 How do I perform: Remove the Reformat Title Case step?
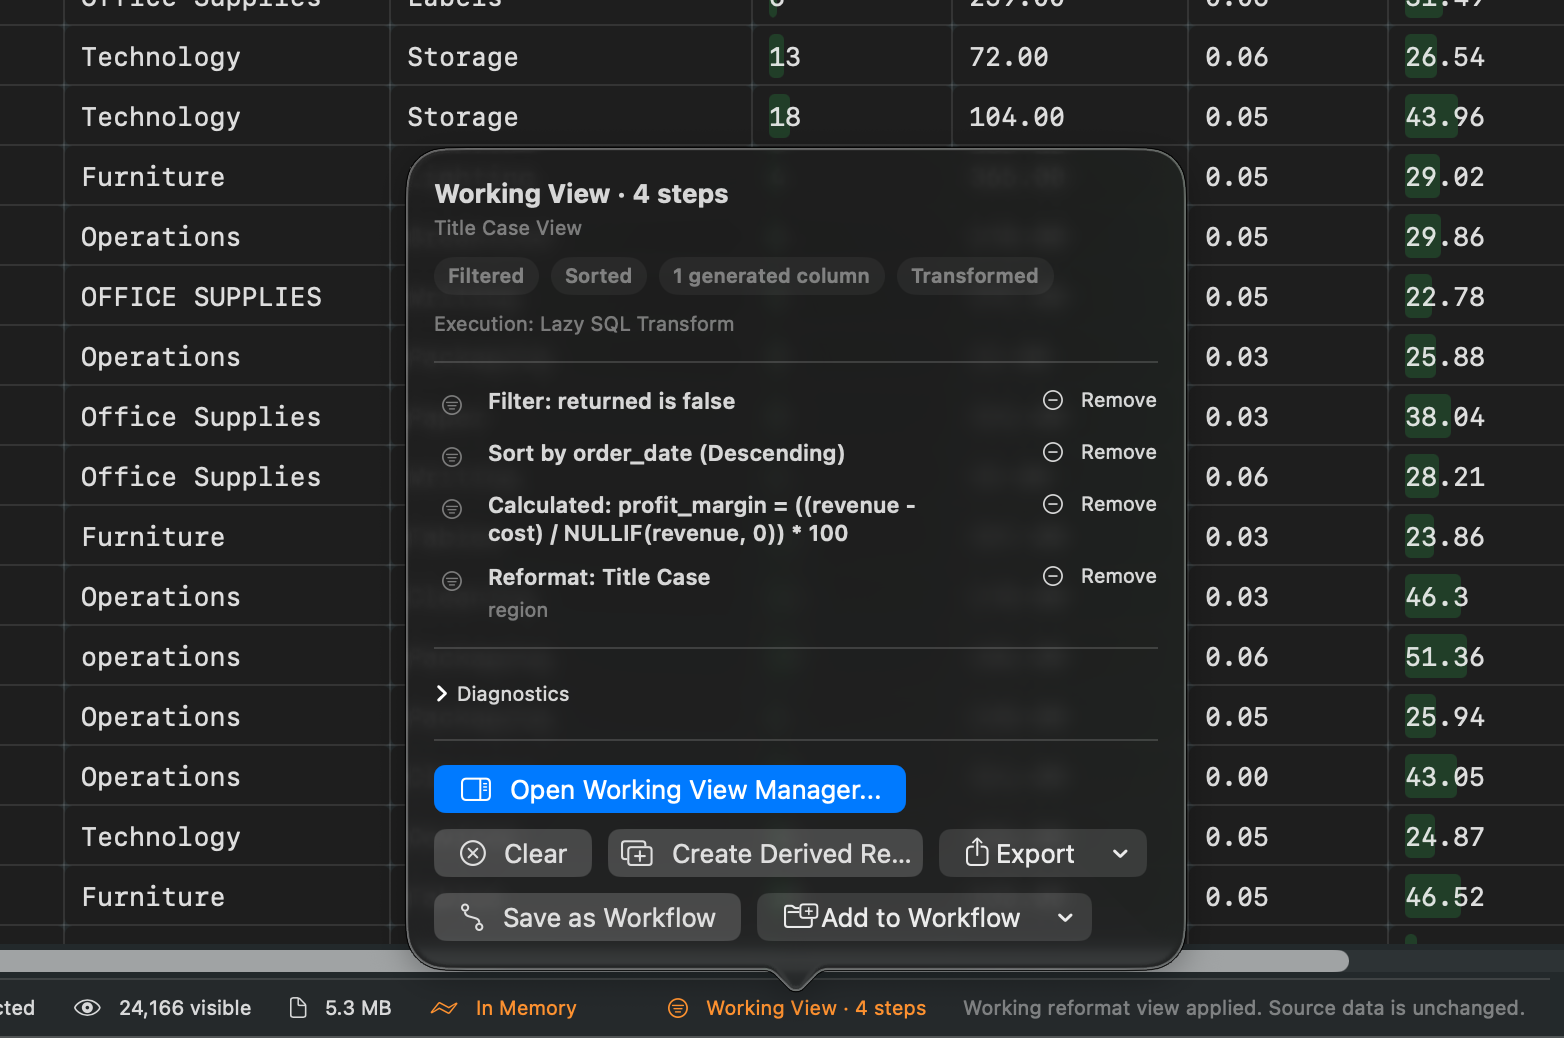(x=1100, y=576)
